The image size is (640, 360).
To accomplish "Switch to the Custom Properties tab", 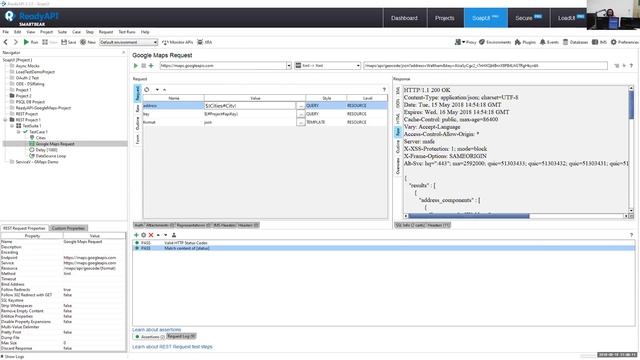I will click(68, 228).
